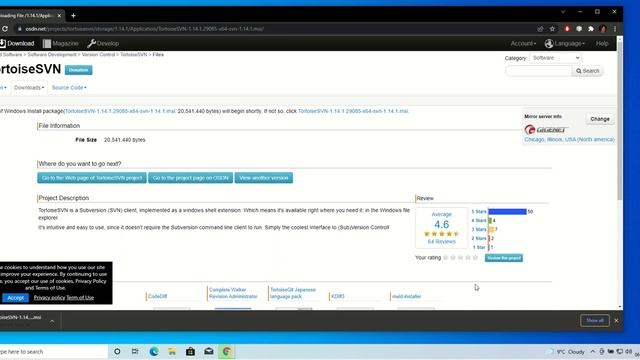The image size is (640, 360).
Task: Show hidden system tray icons
Action: click(593, 351)
